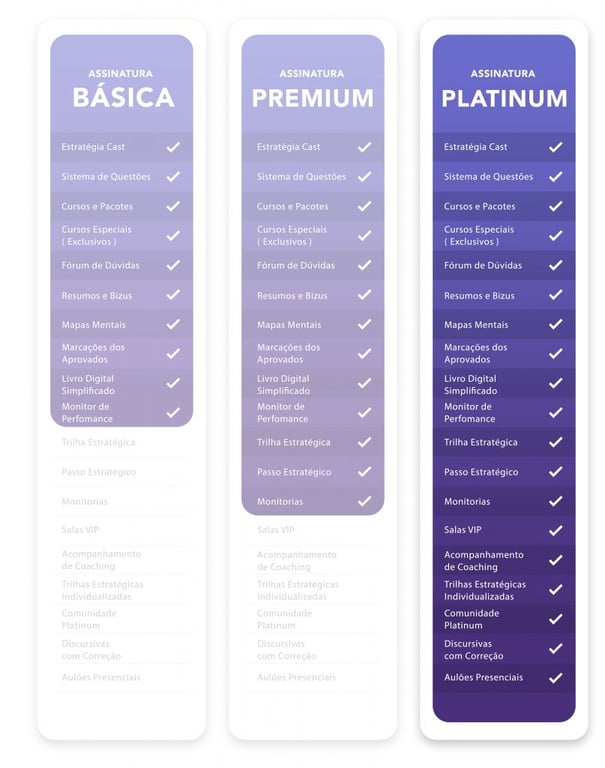Click the Premium Trilha Estratégica checkmark

pos(364,442)
